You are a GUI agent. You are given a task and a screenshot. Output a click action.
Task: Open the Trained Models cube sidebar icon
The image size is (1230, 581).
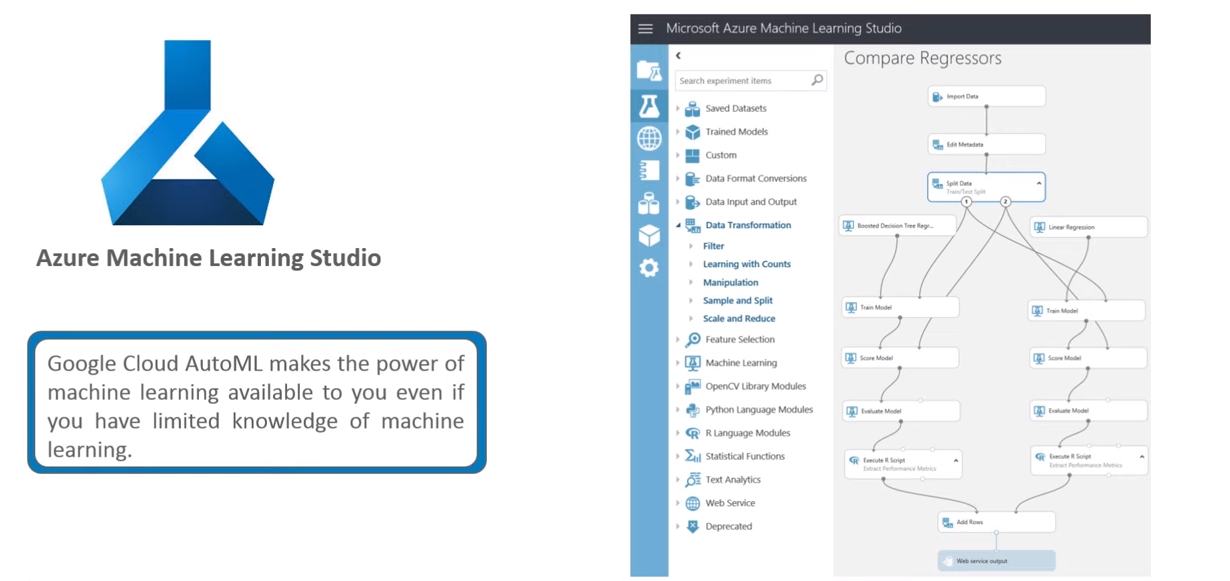[x=649, y=235]
